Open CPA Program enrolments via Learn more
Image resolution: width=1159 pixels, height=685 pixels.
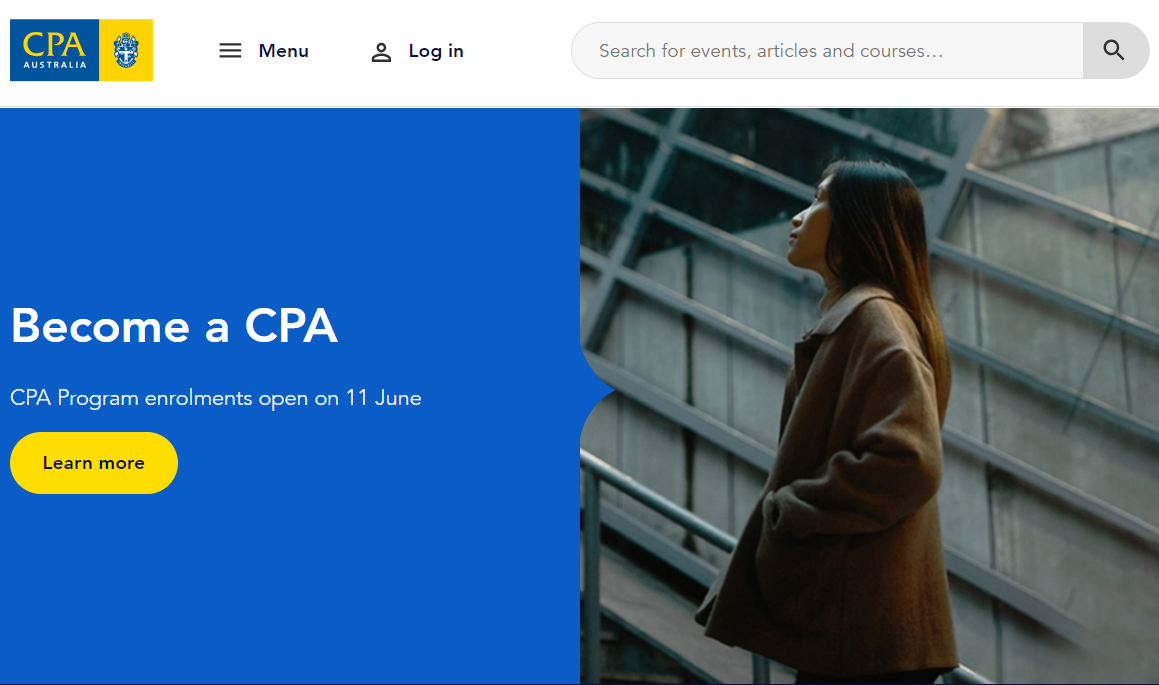tap(93, 462)
